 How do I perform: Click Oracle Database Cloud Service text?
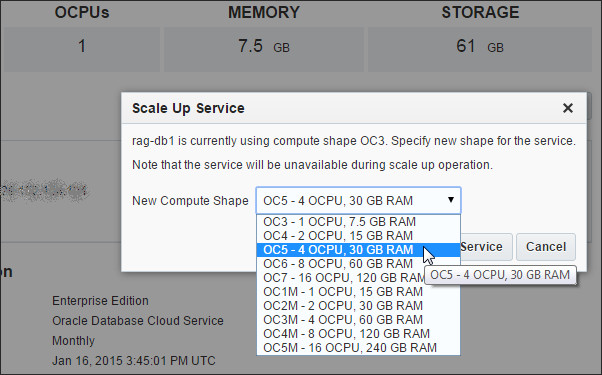(138, 320)
